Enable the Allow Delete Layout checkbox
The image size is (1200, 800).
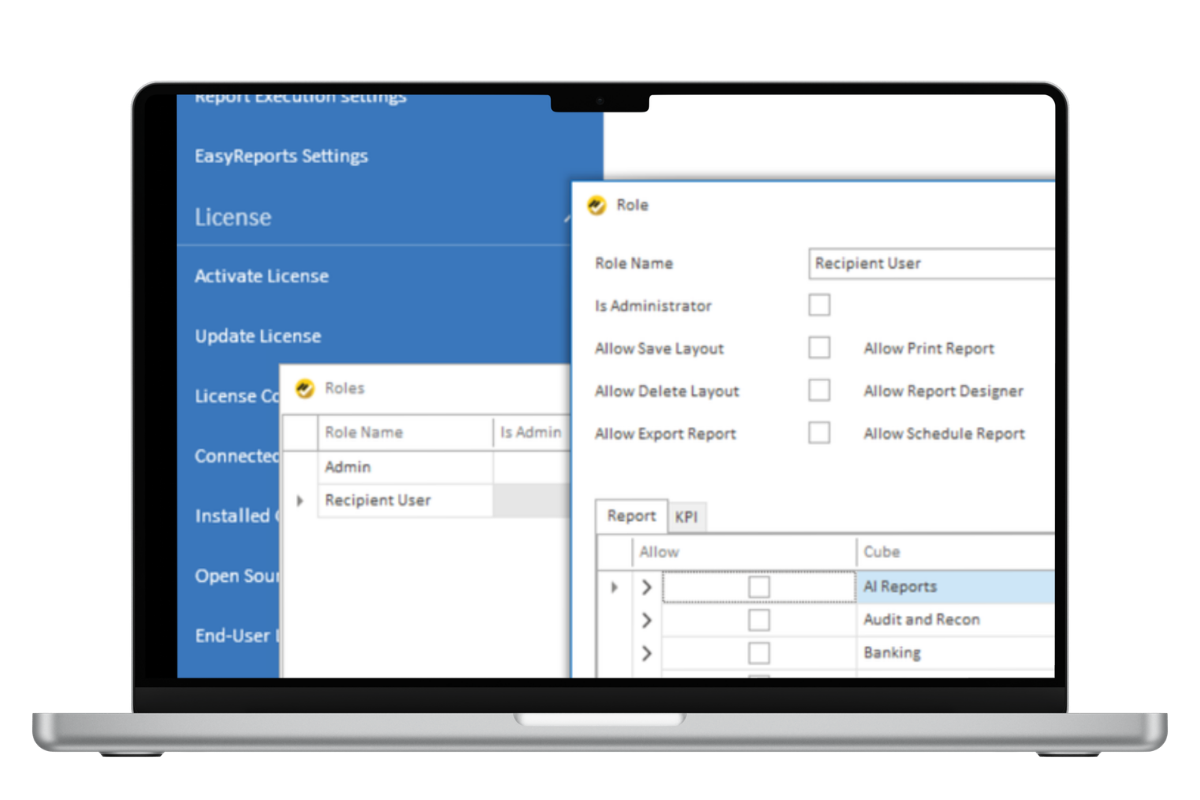[x=819, y=391]
